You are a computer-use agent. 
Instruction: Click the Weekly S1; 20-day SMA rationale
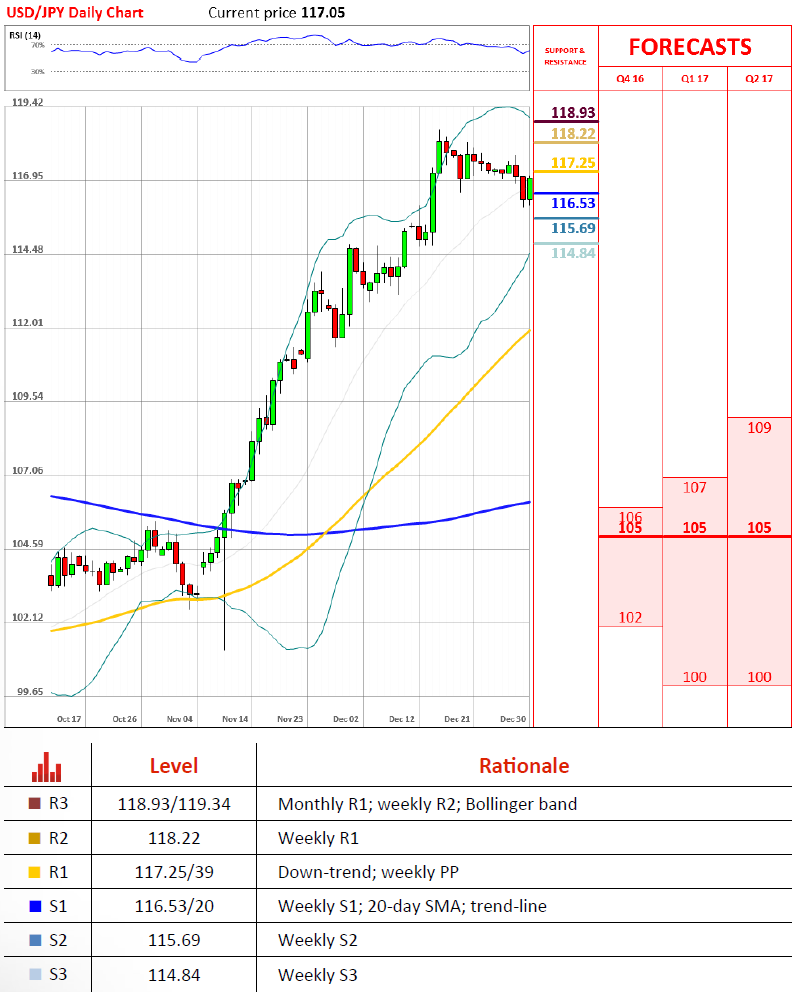[x=412, y=907]
